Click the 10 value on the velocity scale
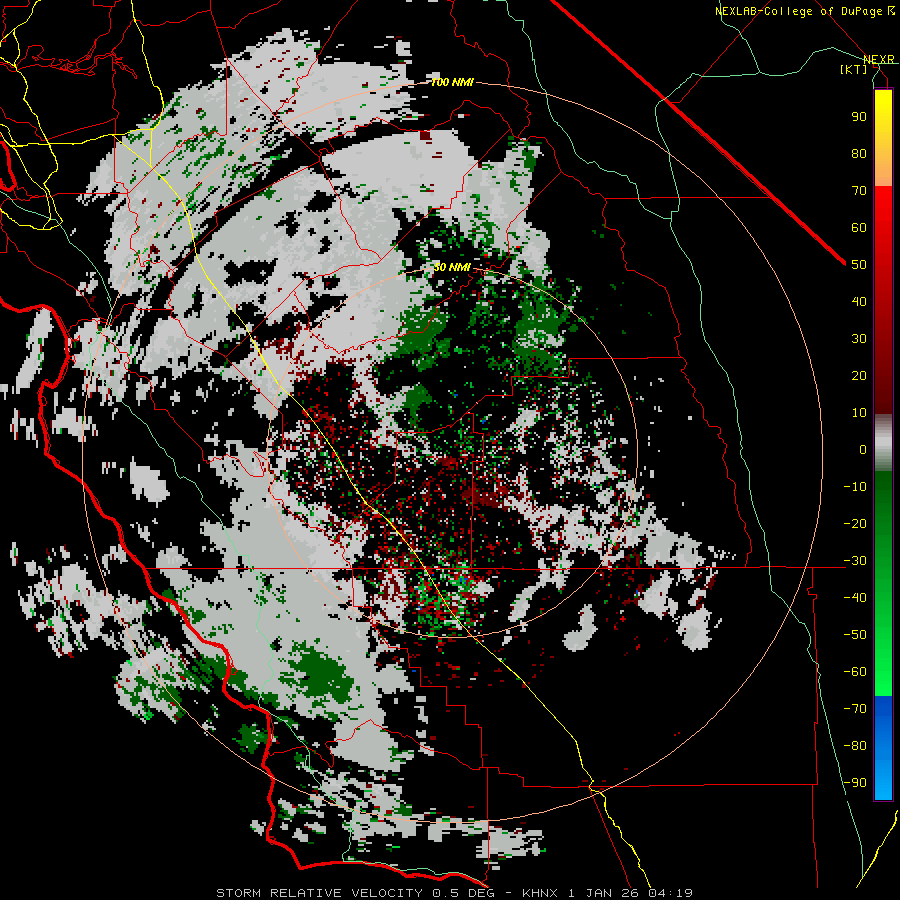The height and width of the screenshot is (900, 900). coord(859,413)
